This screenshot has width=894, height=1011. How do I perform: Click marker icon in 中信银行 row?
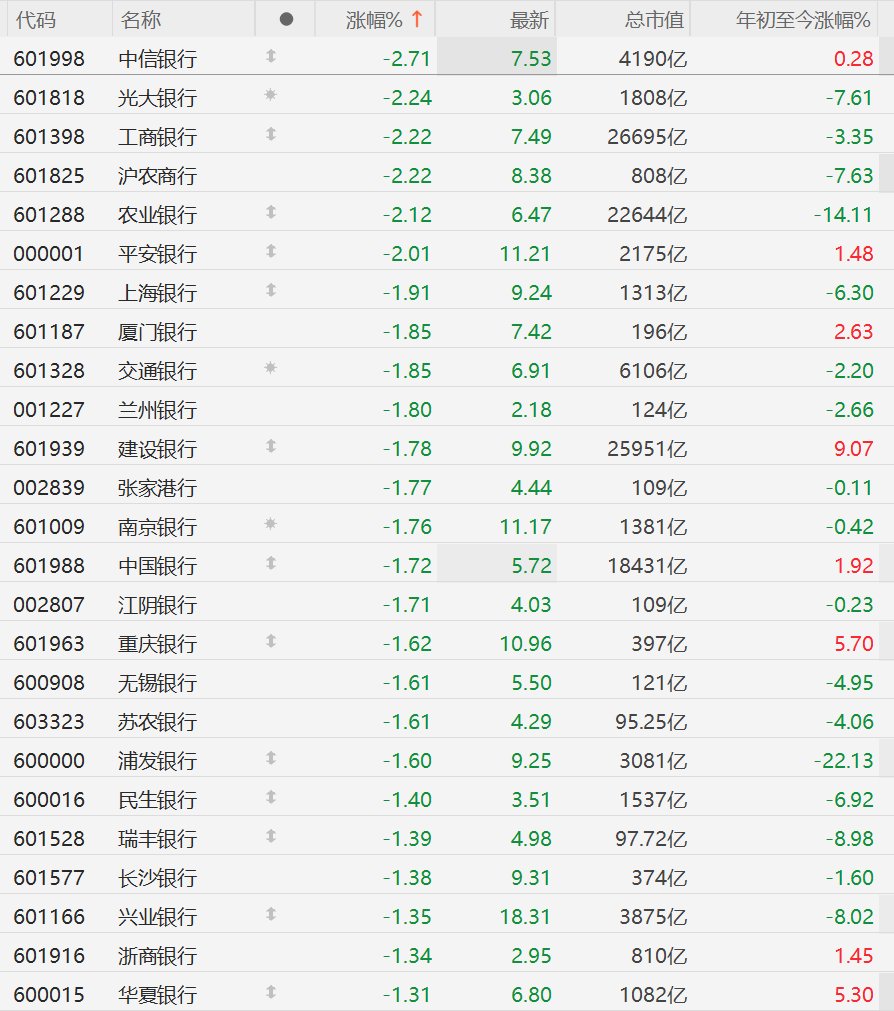(x=271, y=57)
